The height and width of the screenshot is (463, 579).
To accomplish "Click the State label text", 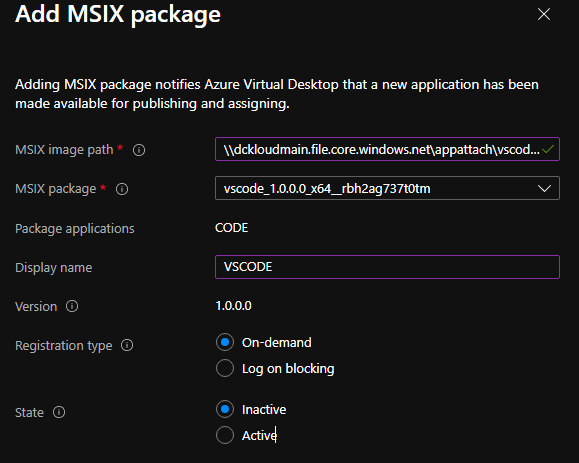I will pos(29,412).
